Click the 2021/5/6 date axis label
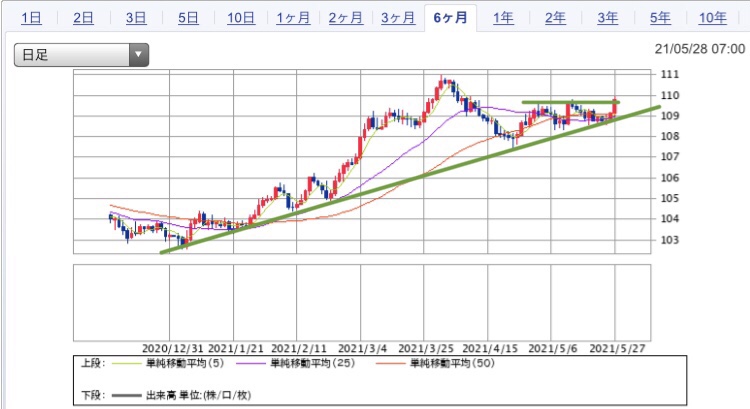Viewport: 750px width, 409px height. pyautogui.click(x=552, y=348)
